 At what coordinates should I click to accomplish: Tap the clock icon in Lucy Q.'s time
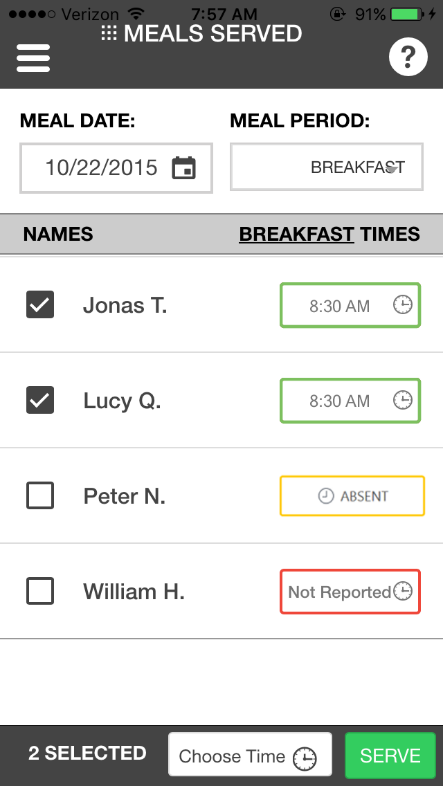[x=402, y=400]
